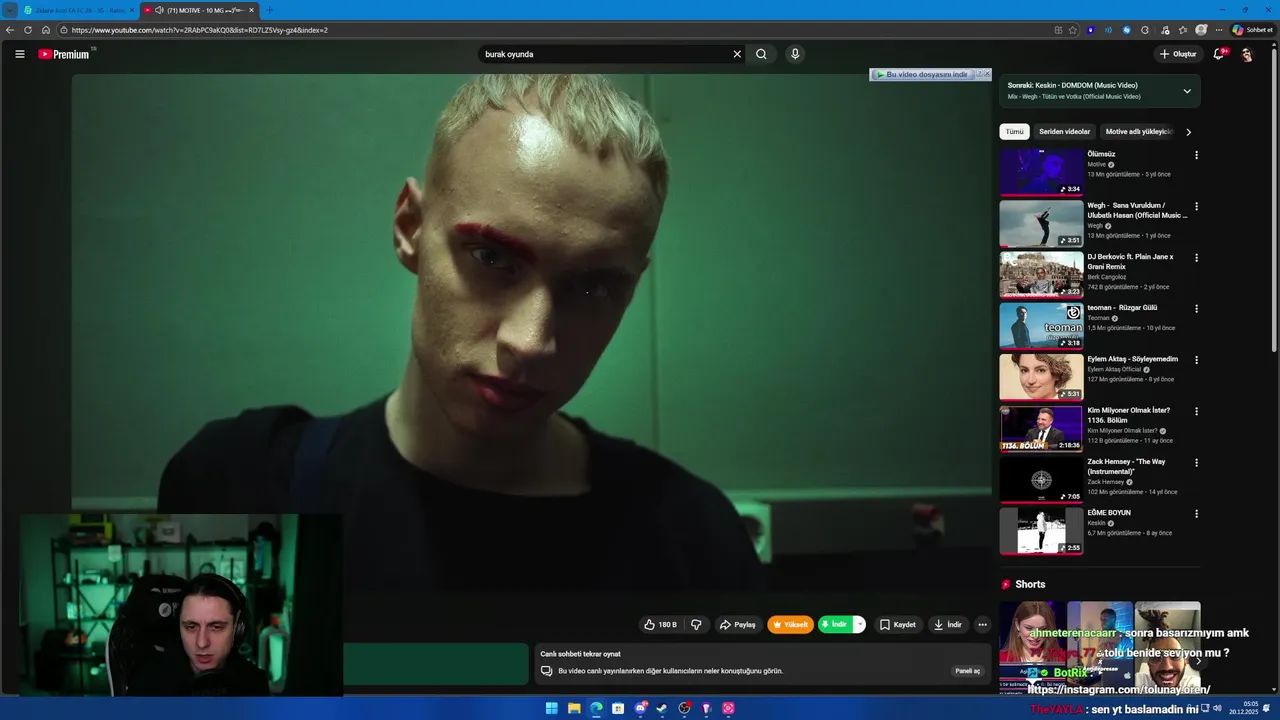Close the video download banner

tap(987, 74)
